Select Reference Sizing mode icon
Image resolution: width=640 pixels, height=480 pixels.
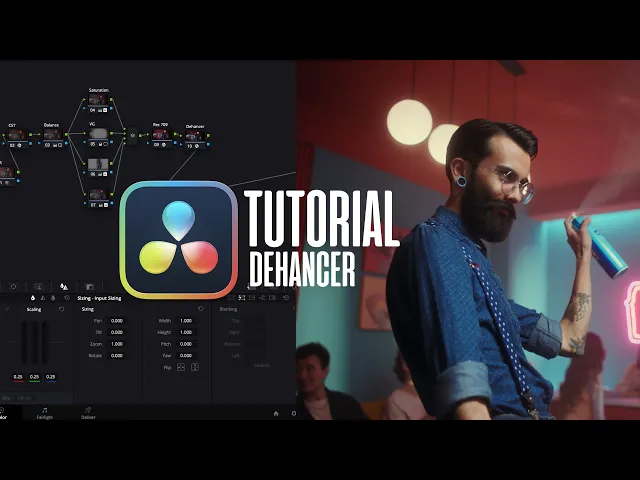click(272, 298)
